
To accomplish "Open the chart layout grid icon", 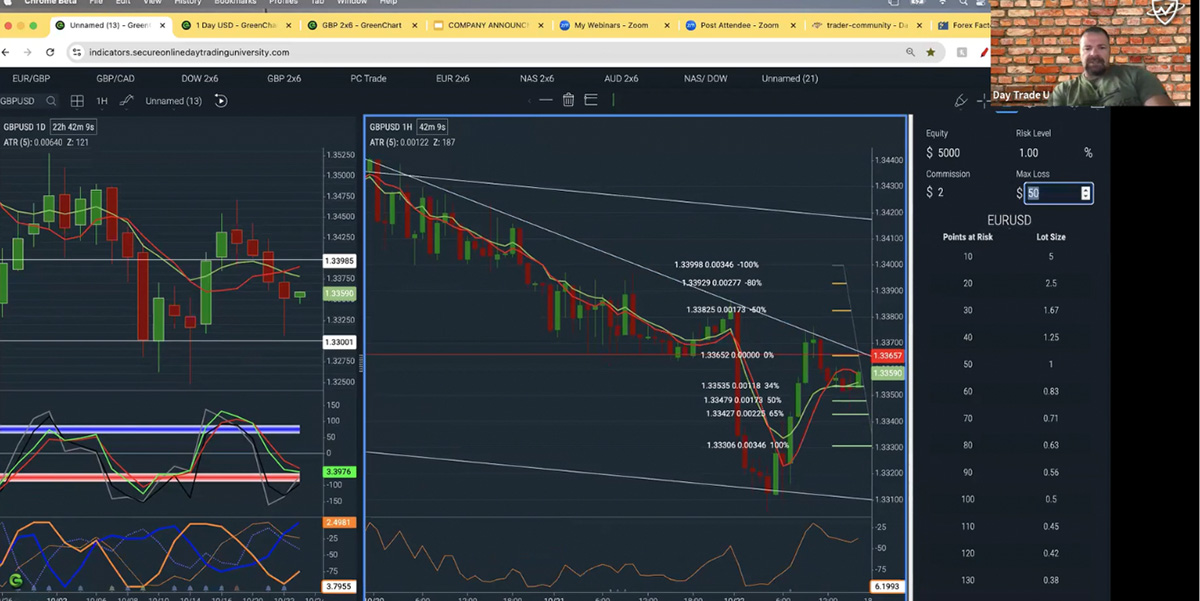I will [77, 101].
